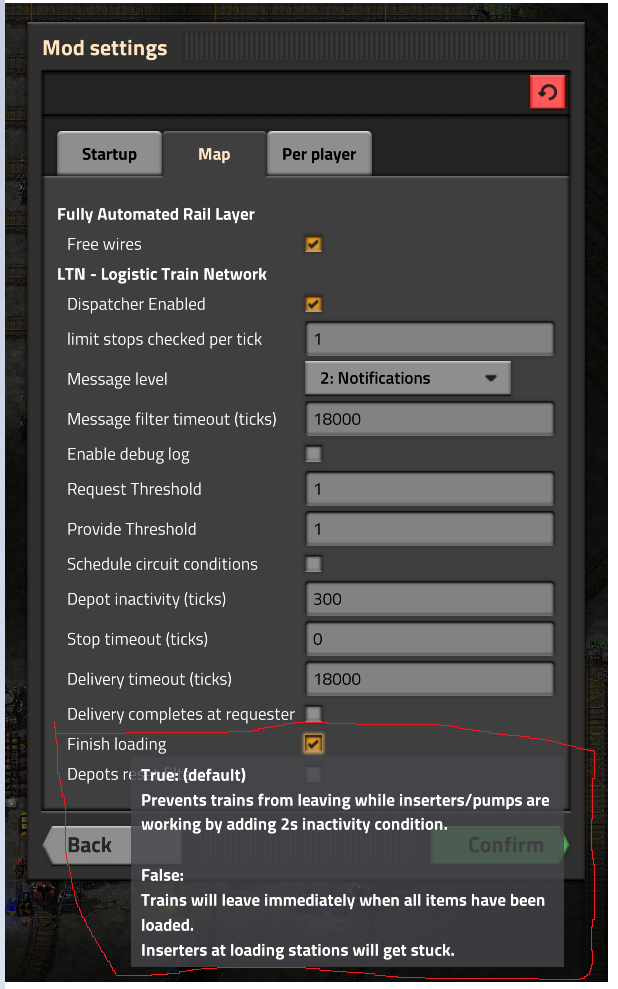Switch to the Startup tab
This screenshot has height=989, width=618.
[109, 154]
